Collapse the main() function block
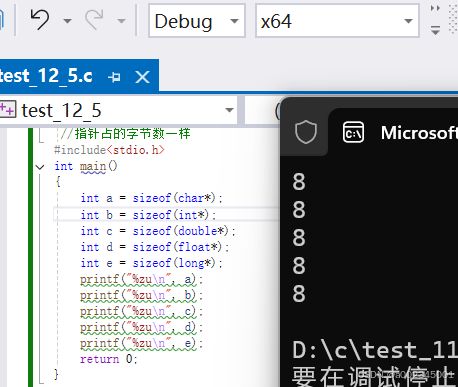This screenshot has width=458, height=387. [40, 167]
